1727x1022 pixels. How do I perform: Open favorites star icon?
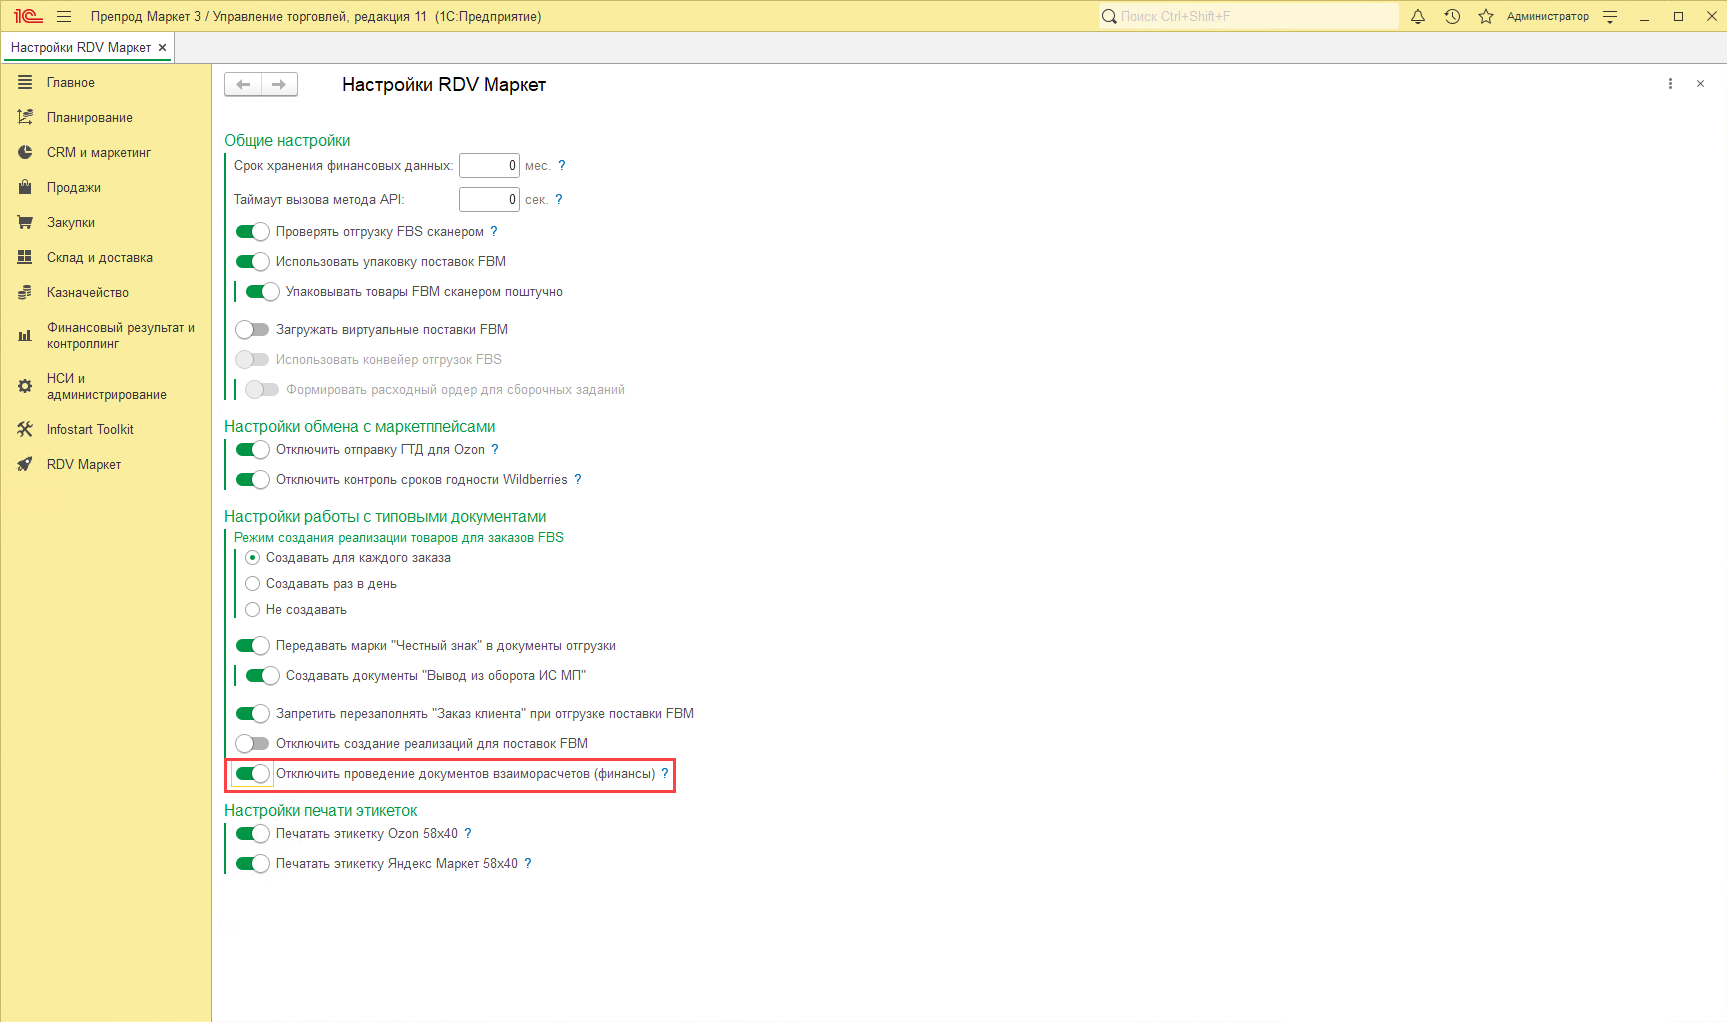[x=1486, y=16]
